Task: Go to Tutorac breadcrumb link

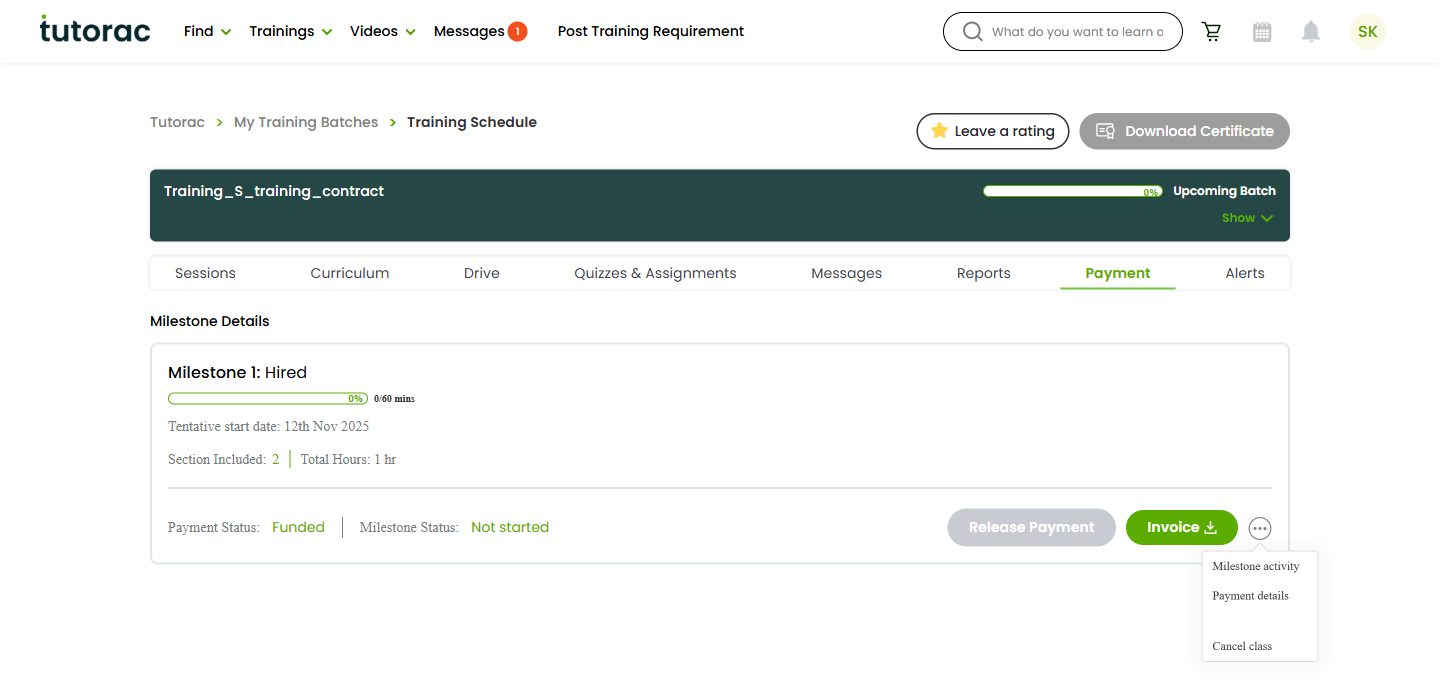Action: [177, 122]
